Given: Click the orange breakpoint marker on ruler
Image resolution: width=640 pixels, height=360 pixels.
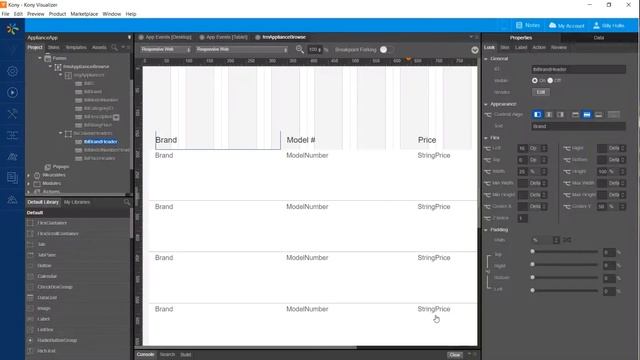Looking at the screenshot, I should (x=408, y=60).
